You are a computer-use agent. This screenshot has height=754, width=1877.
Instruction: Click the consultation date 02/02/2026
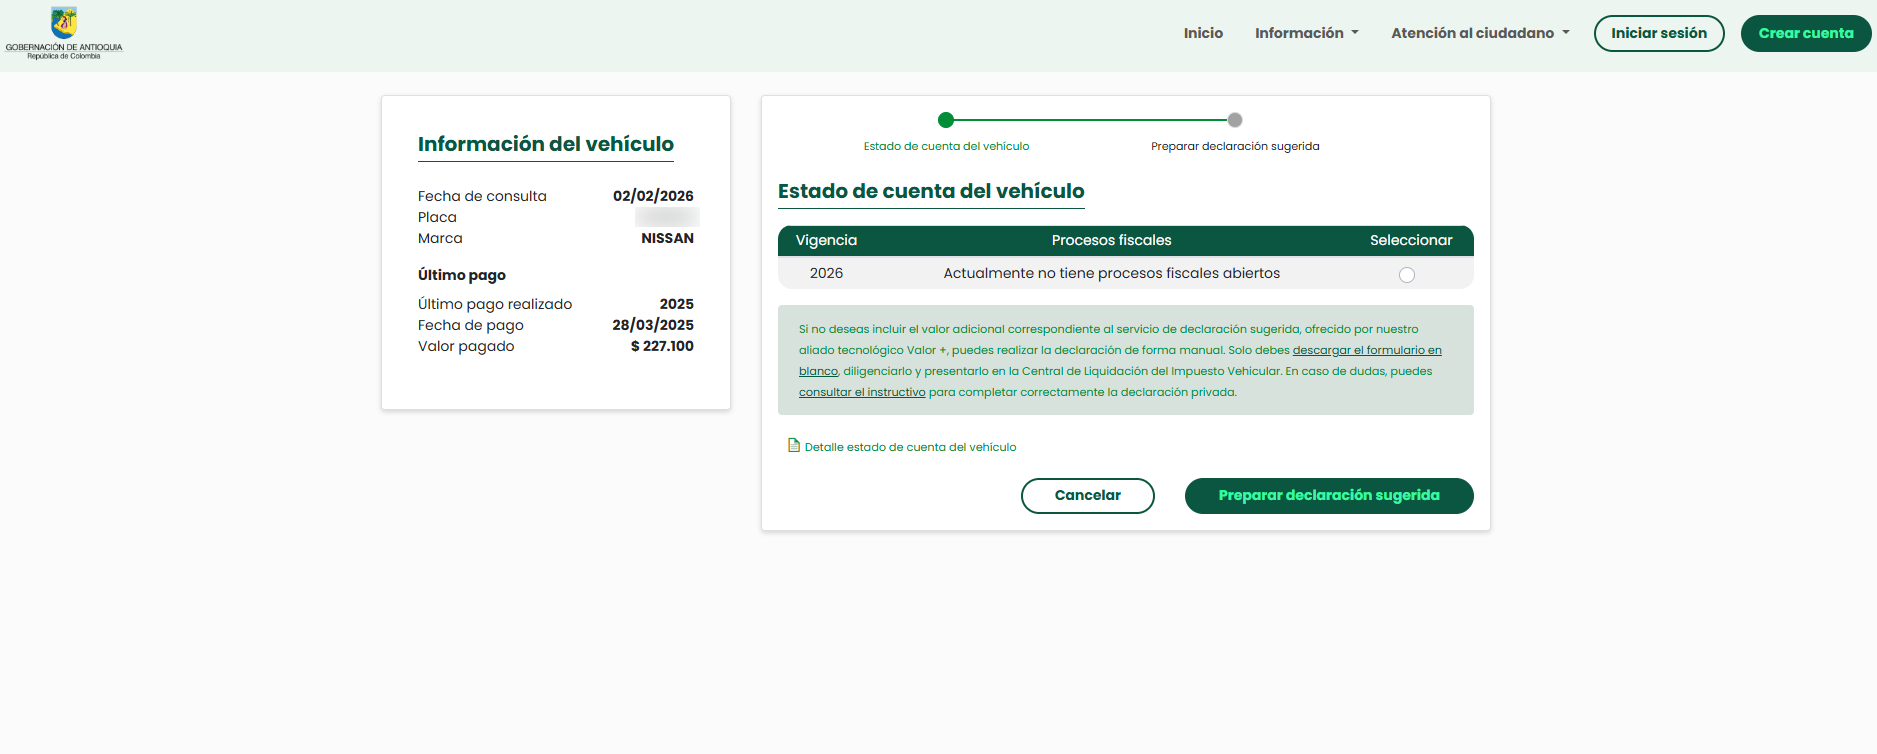point(653,196)
